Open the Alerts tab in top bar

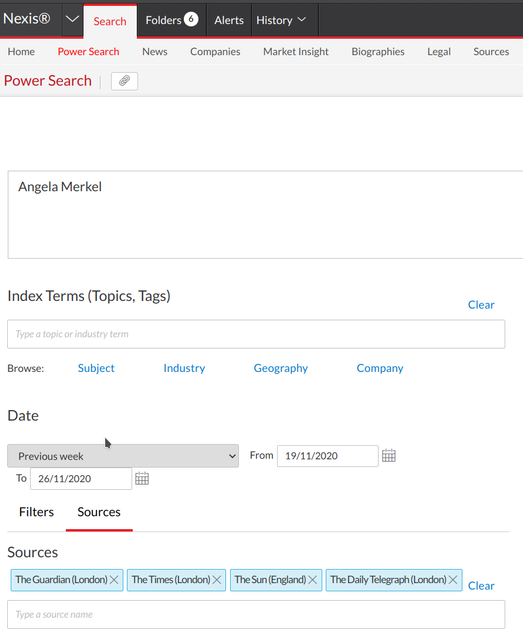(x=229, y=20)
